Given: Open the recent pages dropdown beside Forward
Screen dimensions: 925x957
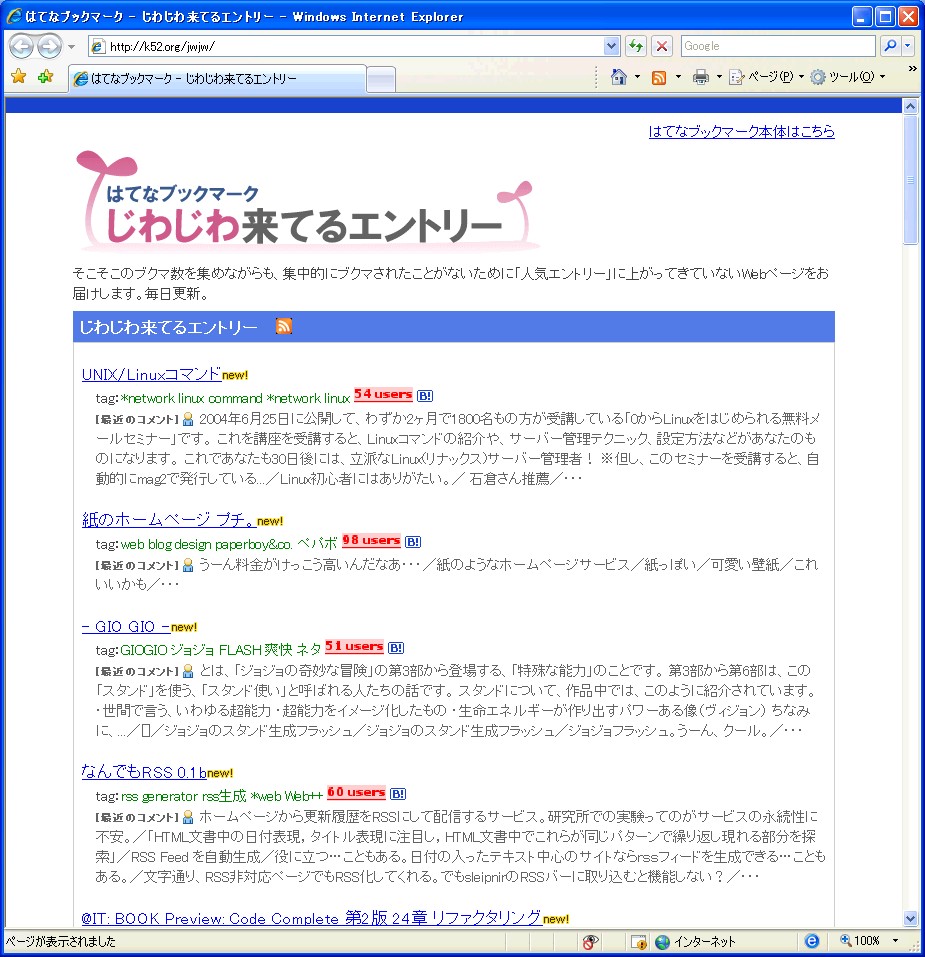Looking at the screenshot, I should pos(71,46).
